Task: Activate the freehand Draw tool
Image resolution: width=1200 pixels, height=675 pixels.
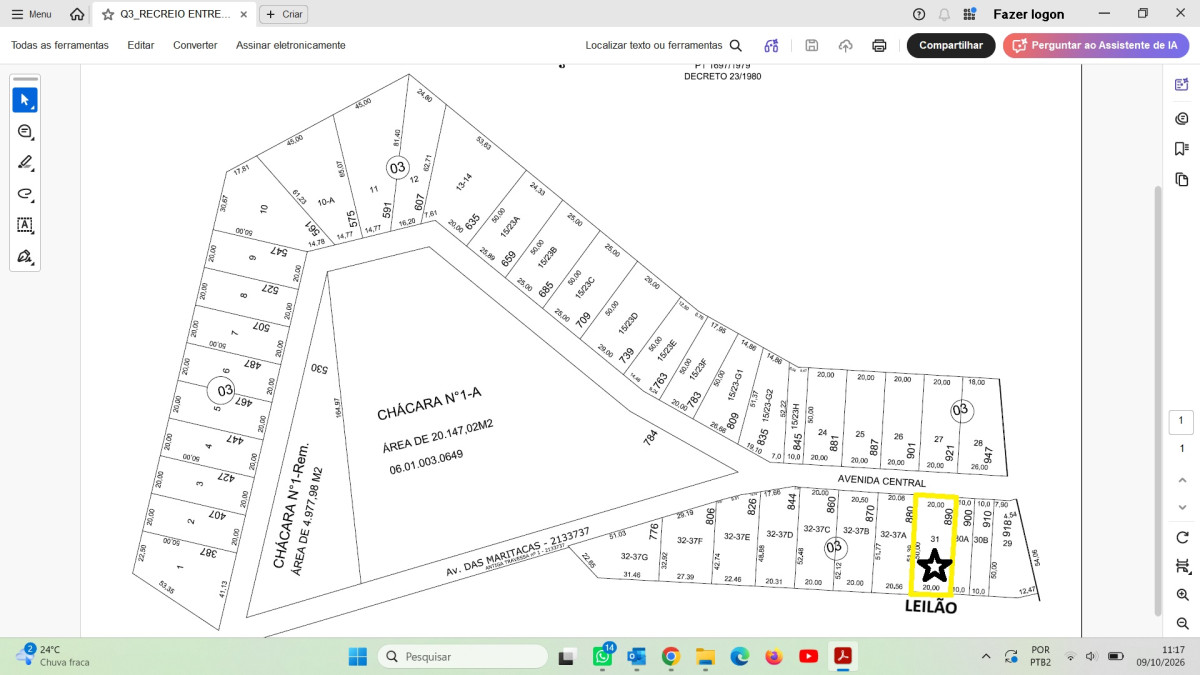Action: coord(25,194)
